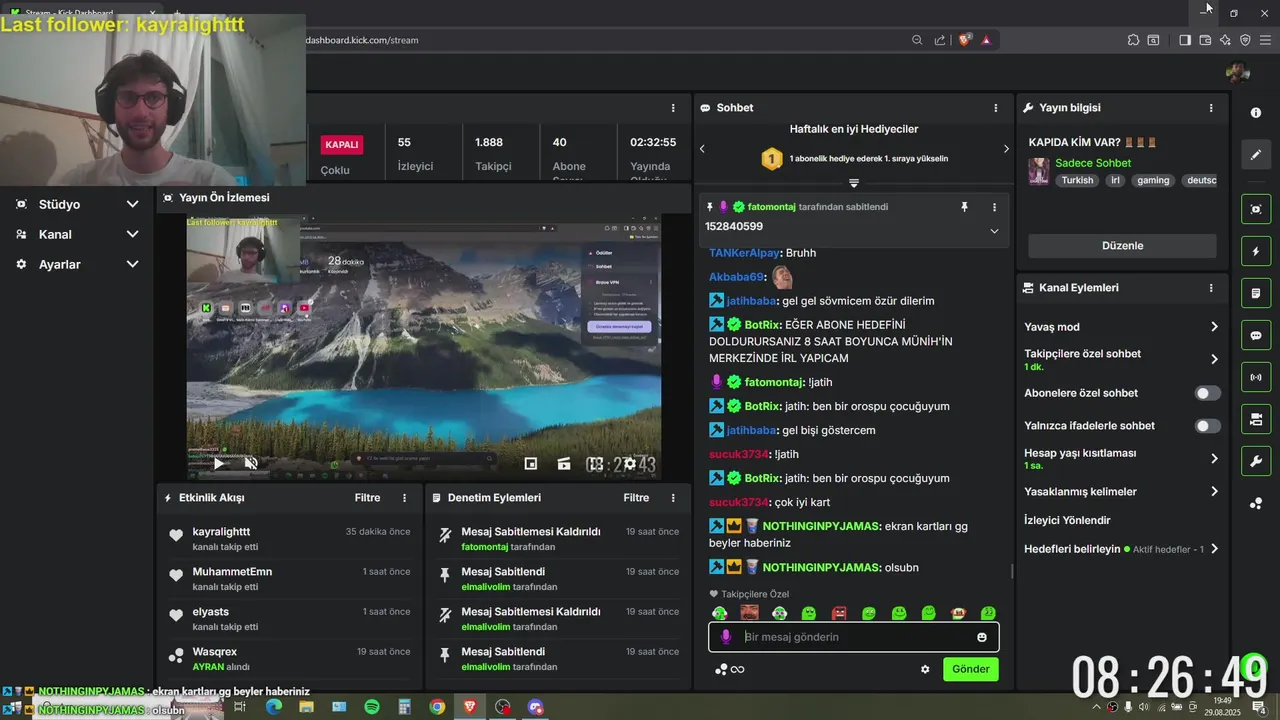
Task: Open Denetim Eylemleri panel options menu
Action: point(673,498)
